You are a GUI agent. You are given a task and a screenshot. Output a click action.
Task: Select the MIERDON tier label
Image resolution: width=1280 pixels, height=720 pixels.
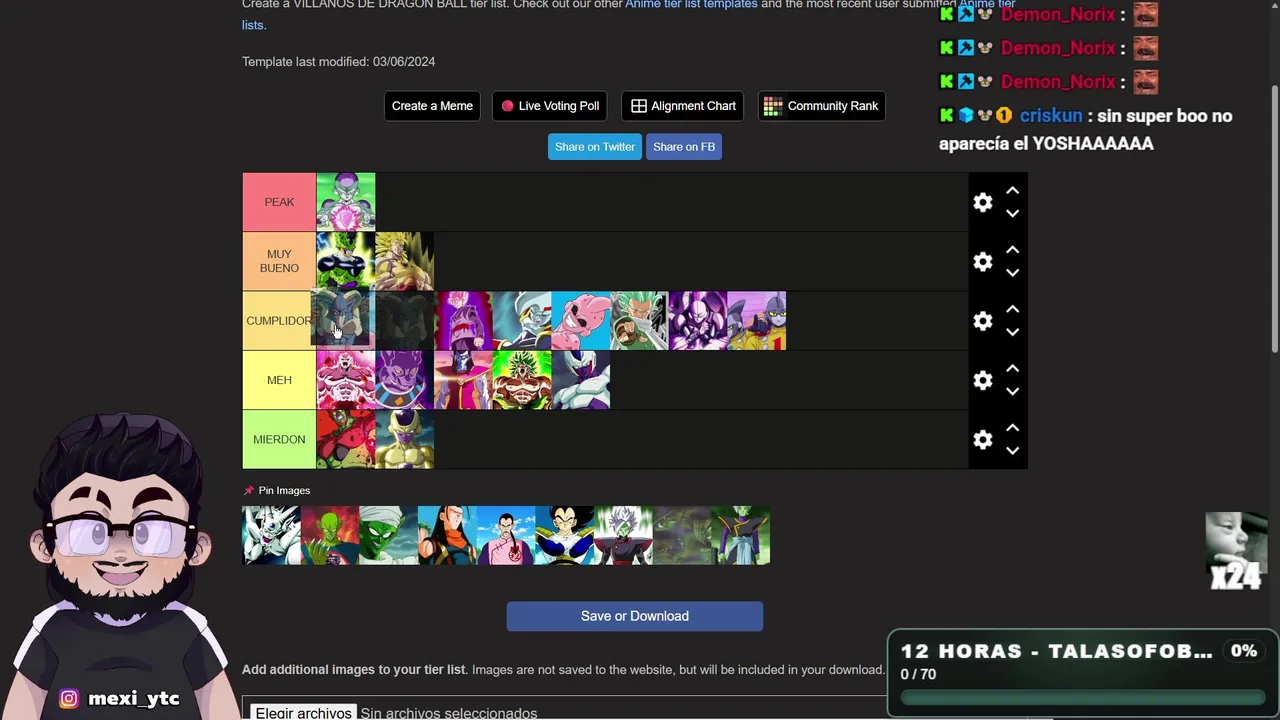coord(279,440)
